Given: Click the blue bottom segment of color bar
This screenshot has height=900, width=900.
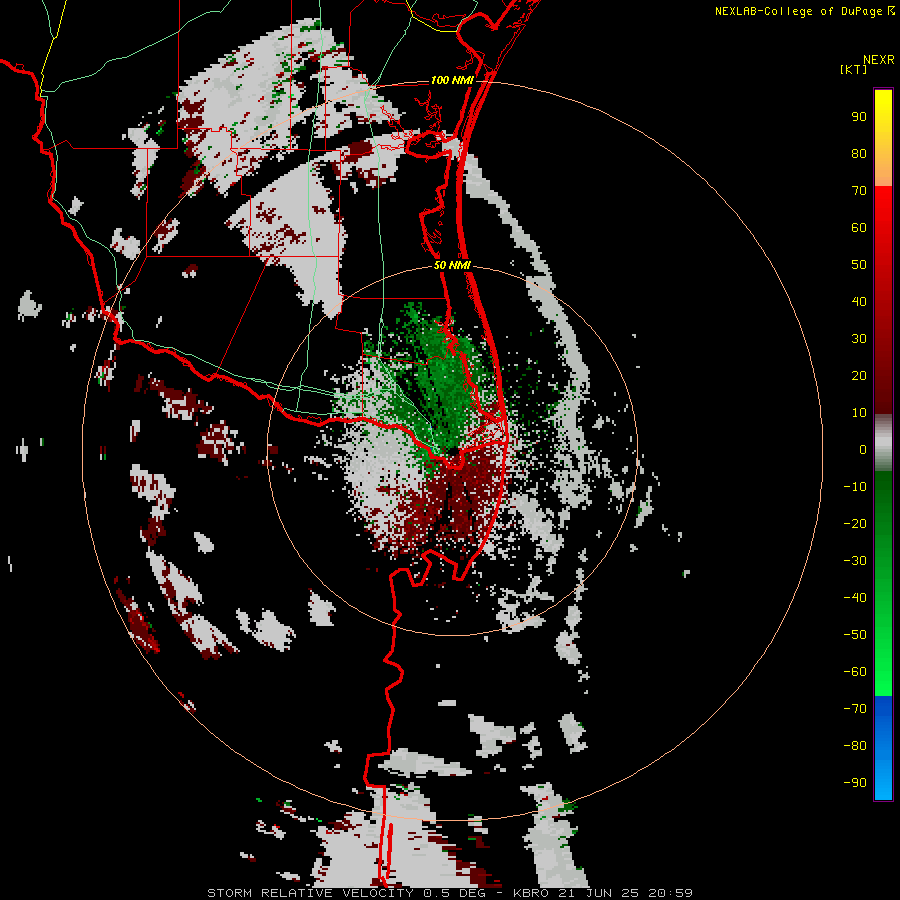Looking at the screenshot, I should click(x=883, y=748).
